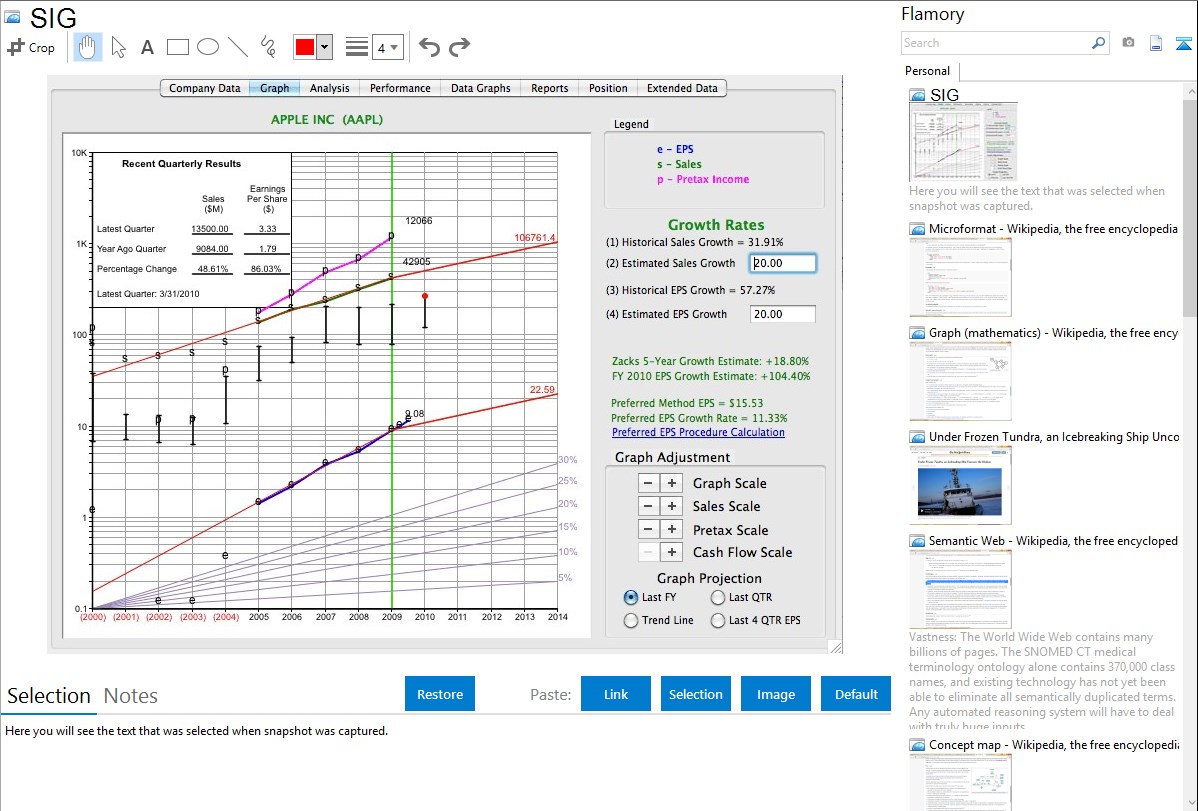Screen dimensions: 1198x811
Task: Activate the hand pan tool
Action: pos(87,47)
